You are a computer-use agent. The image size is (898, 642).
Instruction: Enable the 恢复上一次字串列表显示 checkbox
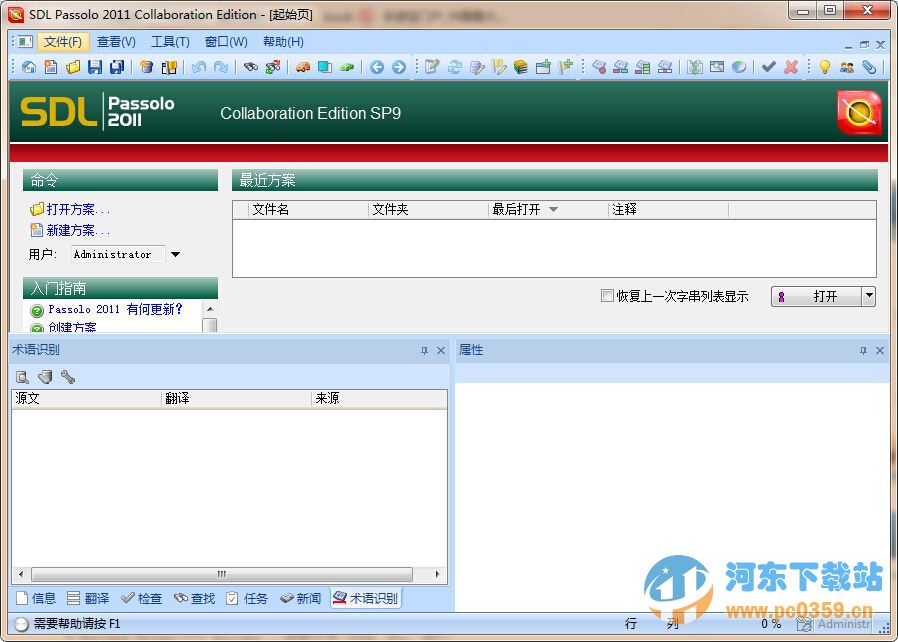607,294
